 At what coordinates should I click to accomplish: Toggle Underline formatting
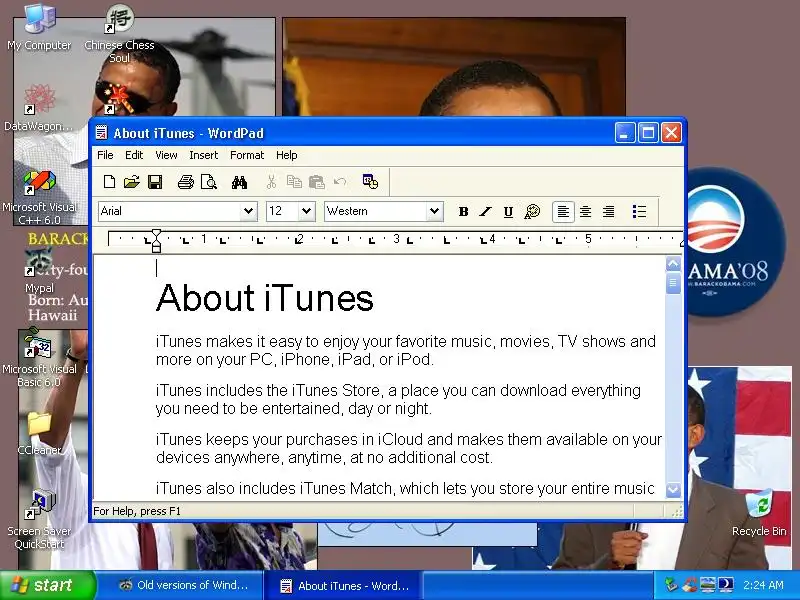(508, 211)
